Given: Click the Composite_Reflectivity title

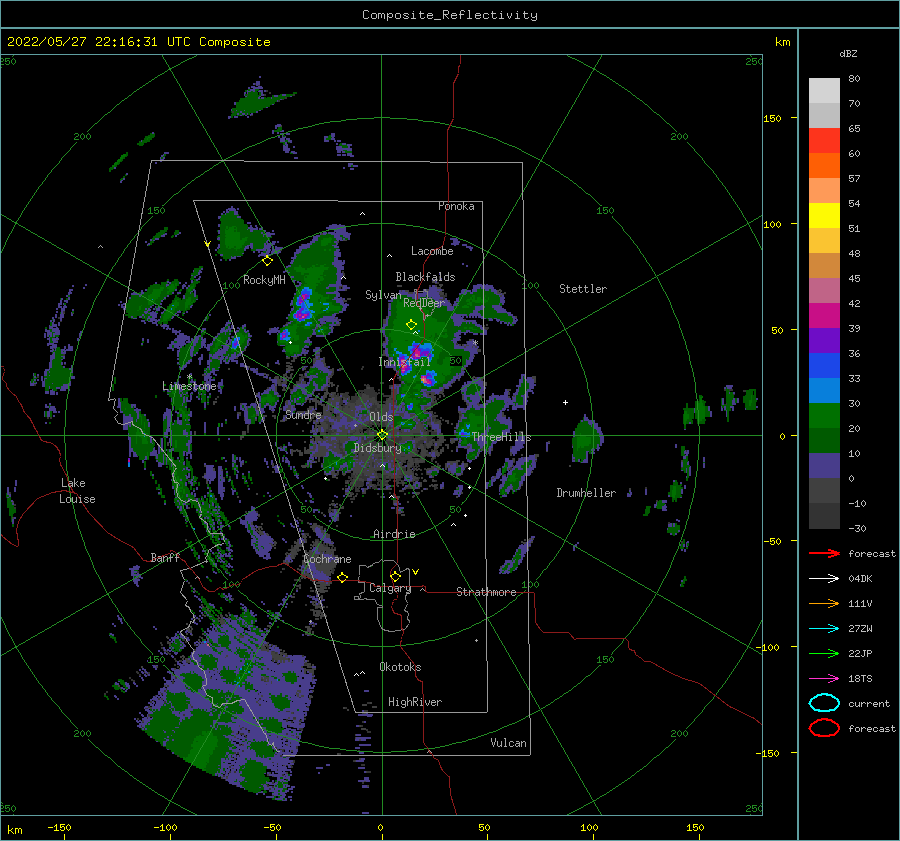Looking at the screenshot, I should tap(450, 15).
